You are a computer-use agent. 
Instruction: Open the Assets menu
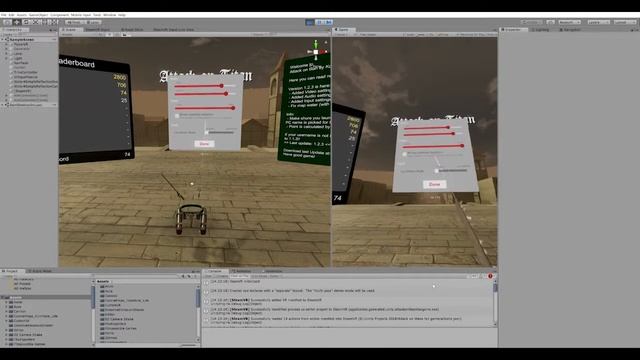click(22, 15)
